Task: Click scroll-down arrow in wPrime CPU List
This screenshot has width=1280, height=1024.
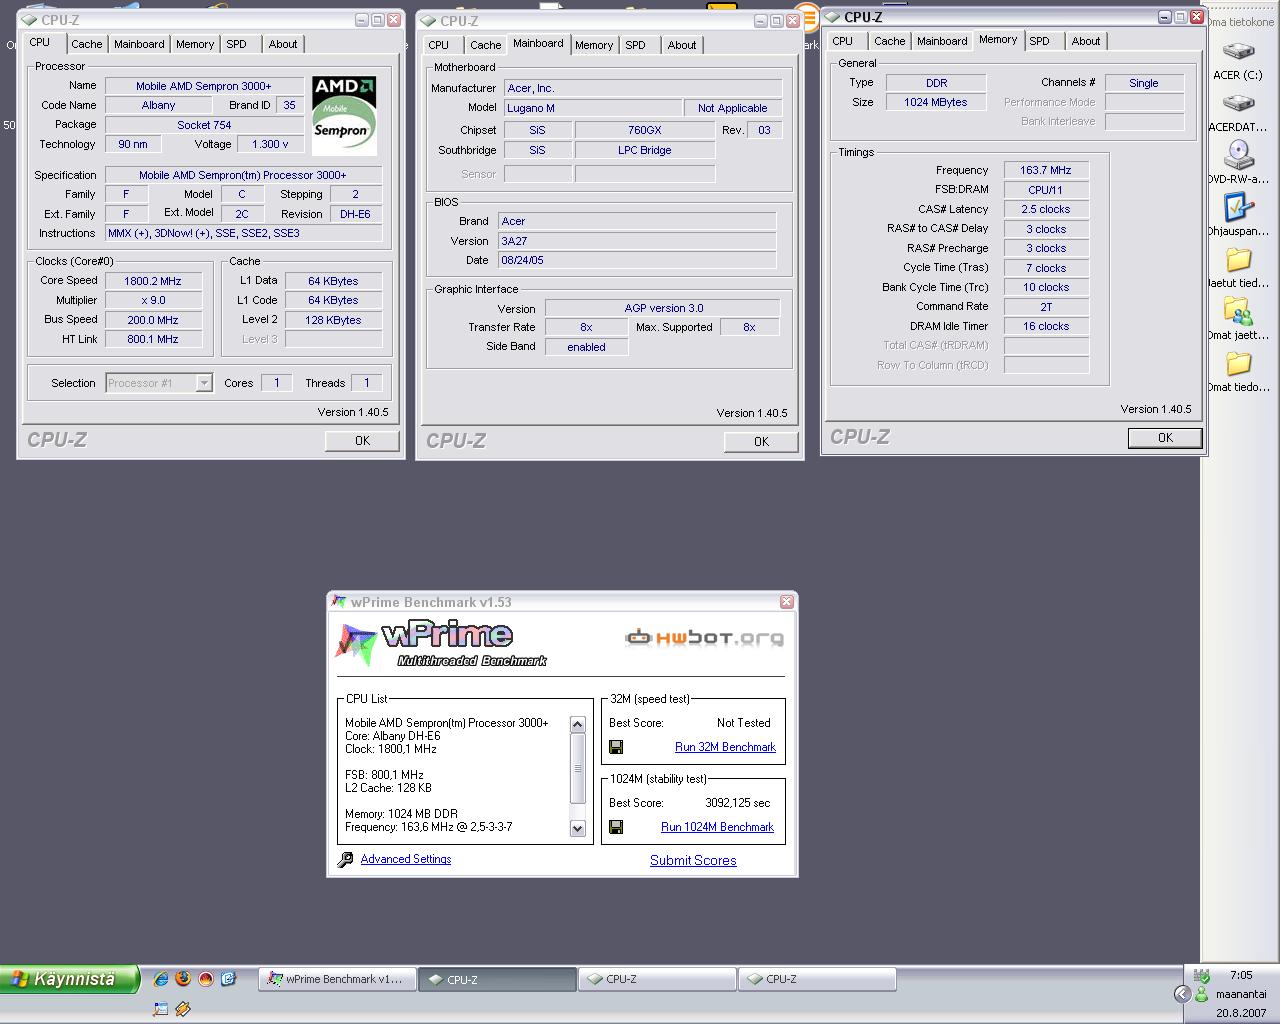Action: [577, 828]
